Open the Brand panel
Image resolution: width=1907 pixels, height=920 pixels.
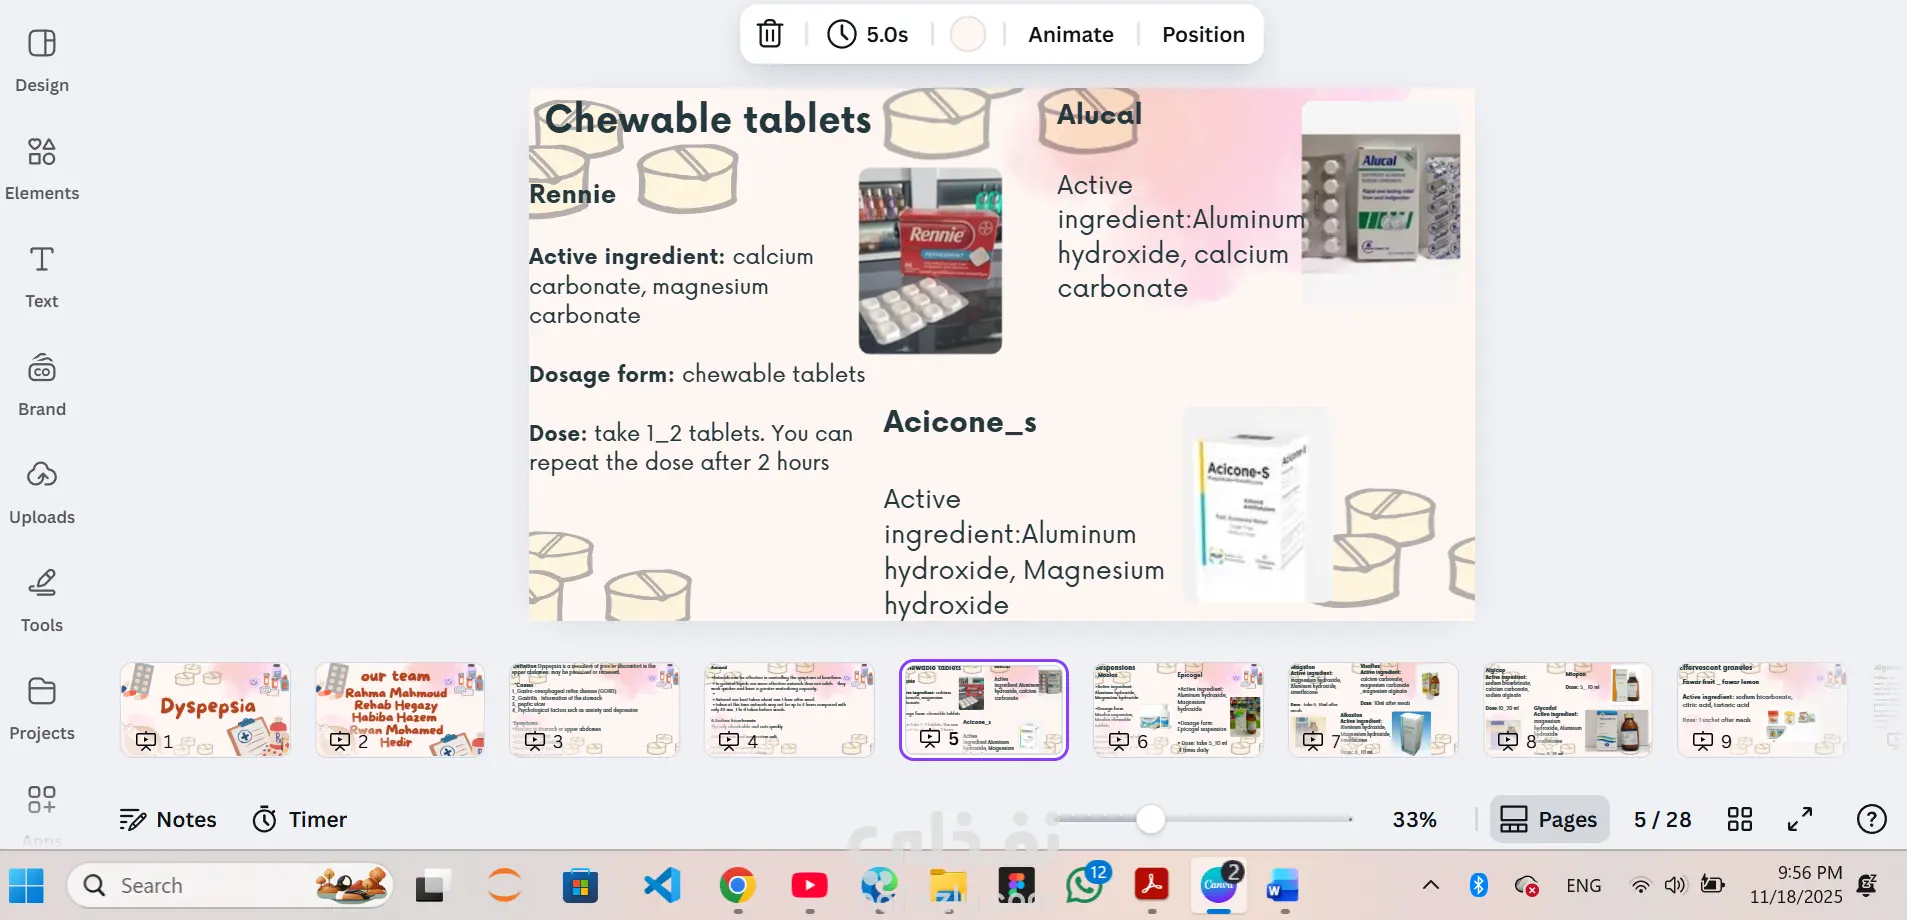[42, 385]
